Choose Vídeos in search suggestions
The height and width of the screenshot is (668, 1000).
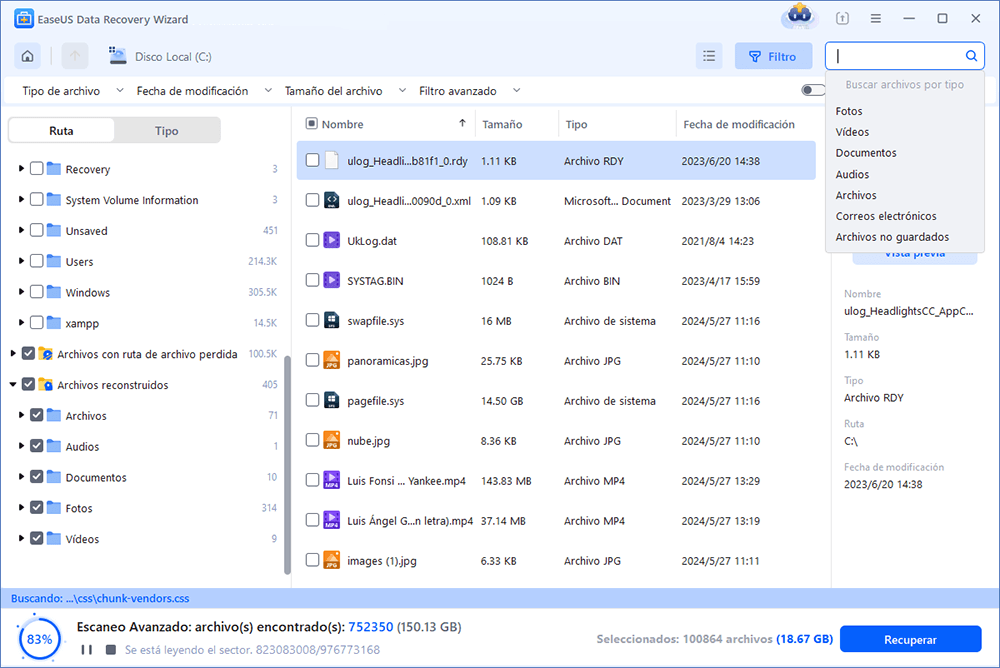click(852, 132)
